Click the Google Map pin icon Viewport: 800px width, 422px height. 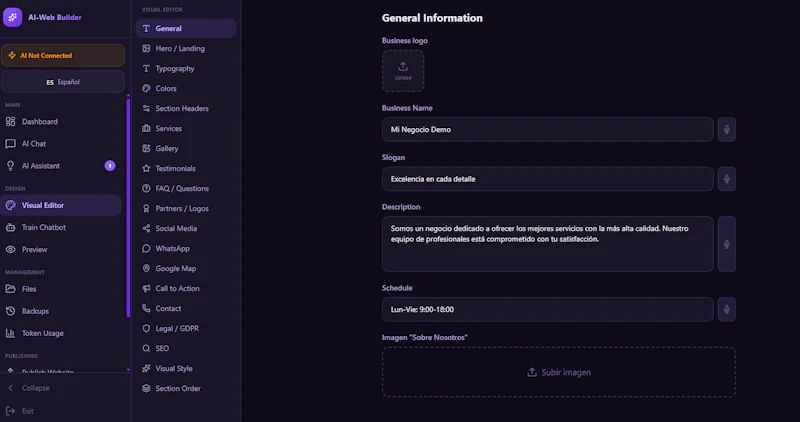tap(146, 268)
